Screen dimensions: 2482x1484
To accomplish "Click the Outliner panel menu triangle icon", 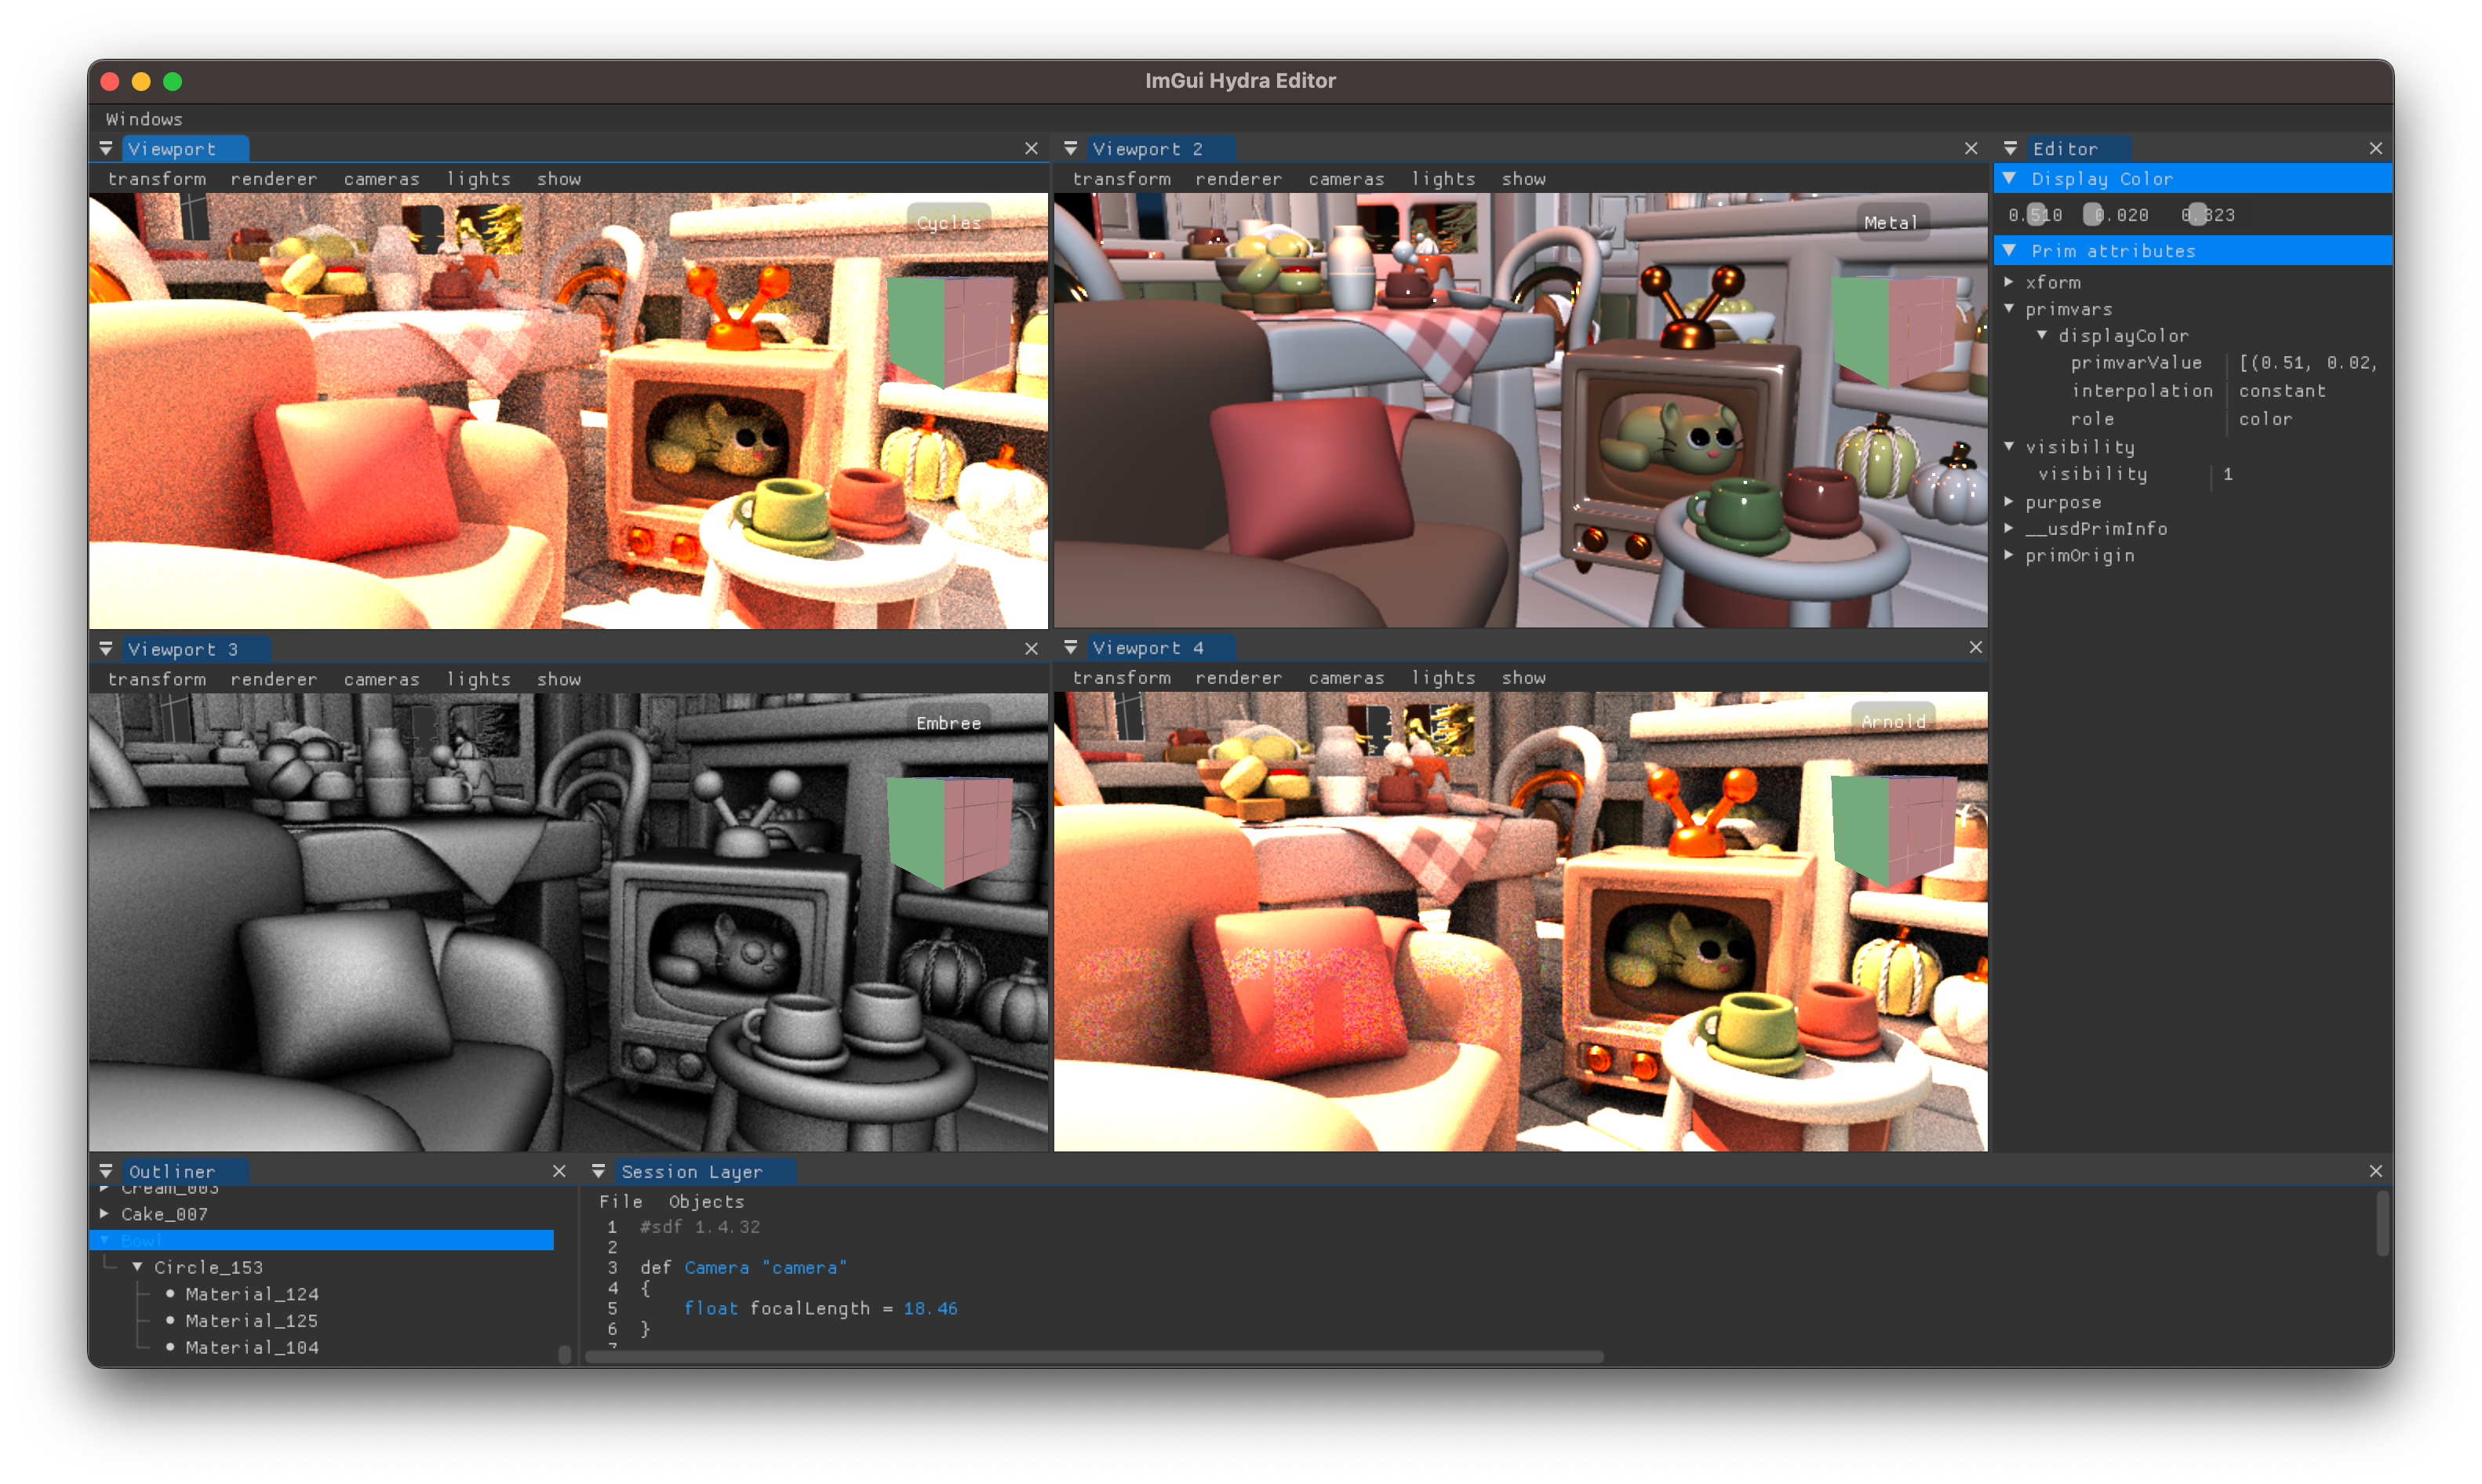I will [106, 1171].
